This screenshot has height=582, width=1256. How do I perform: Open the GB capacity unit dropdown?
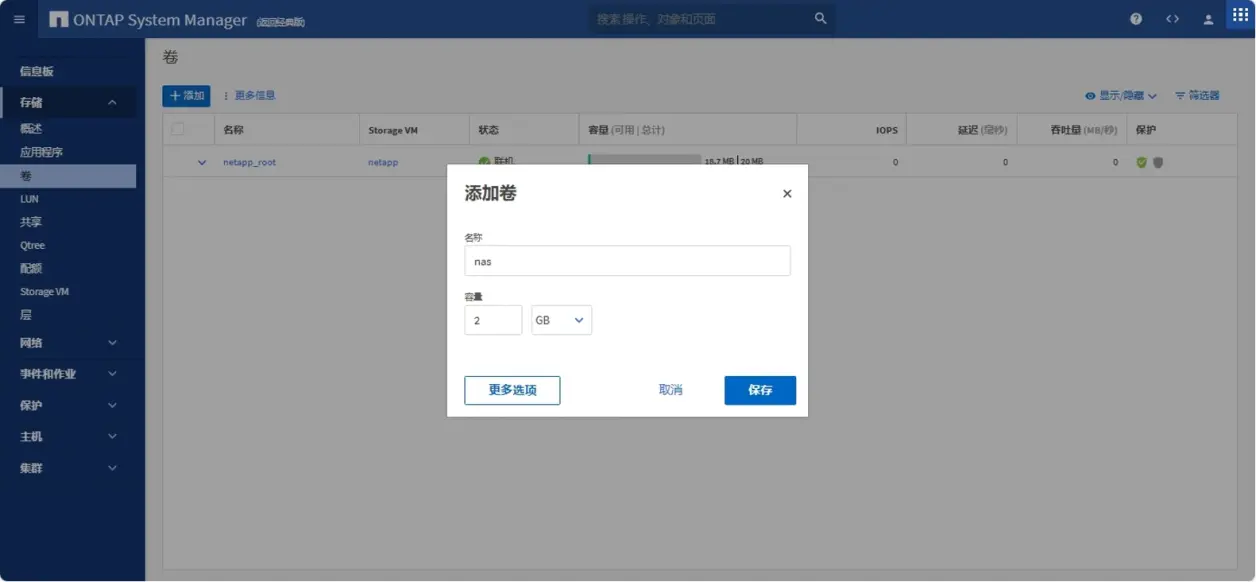pyautogui.click(x=562, y=320)
